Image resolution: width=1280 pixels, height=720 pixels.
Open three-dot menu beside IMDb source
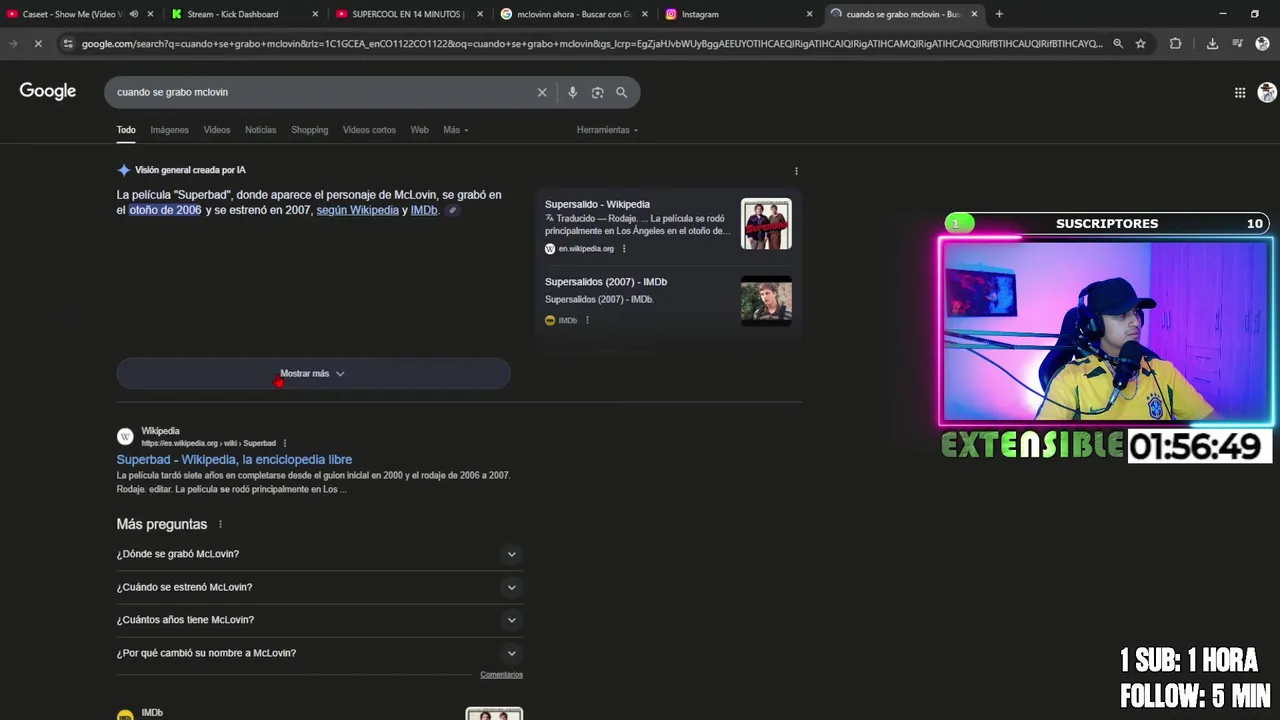(x=587, y=320)
